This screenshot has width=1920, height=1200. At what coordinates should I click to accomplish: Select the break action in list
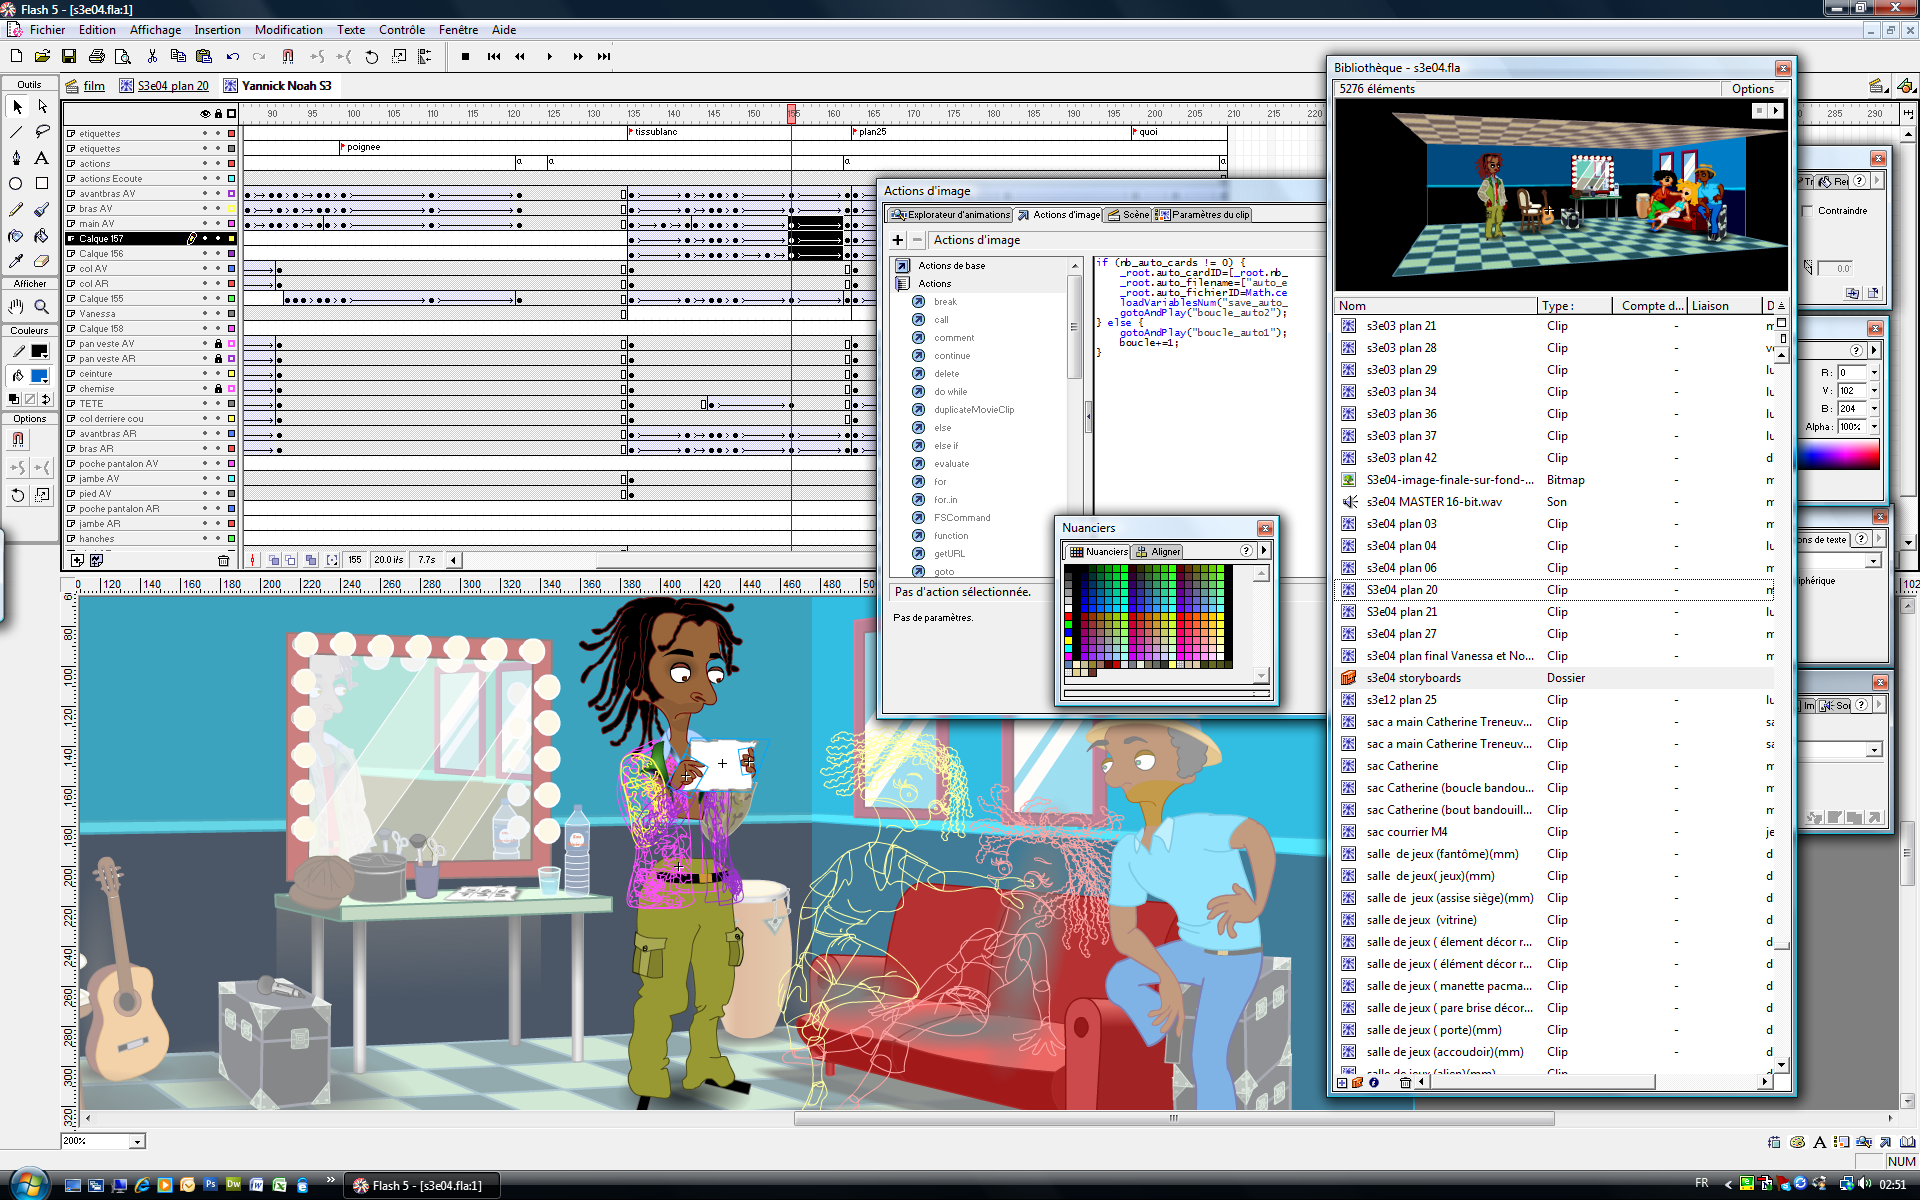tap(945, 302)
